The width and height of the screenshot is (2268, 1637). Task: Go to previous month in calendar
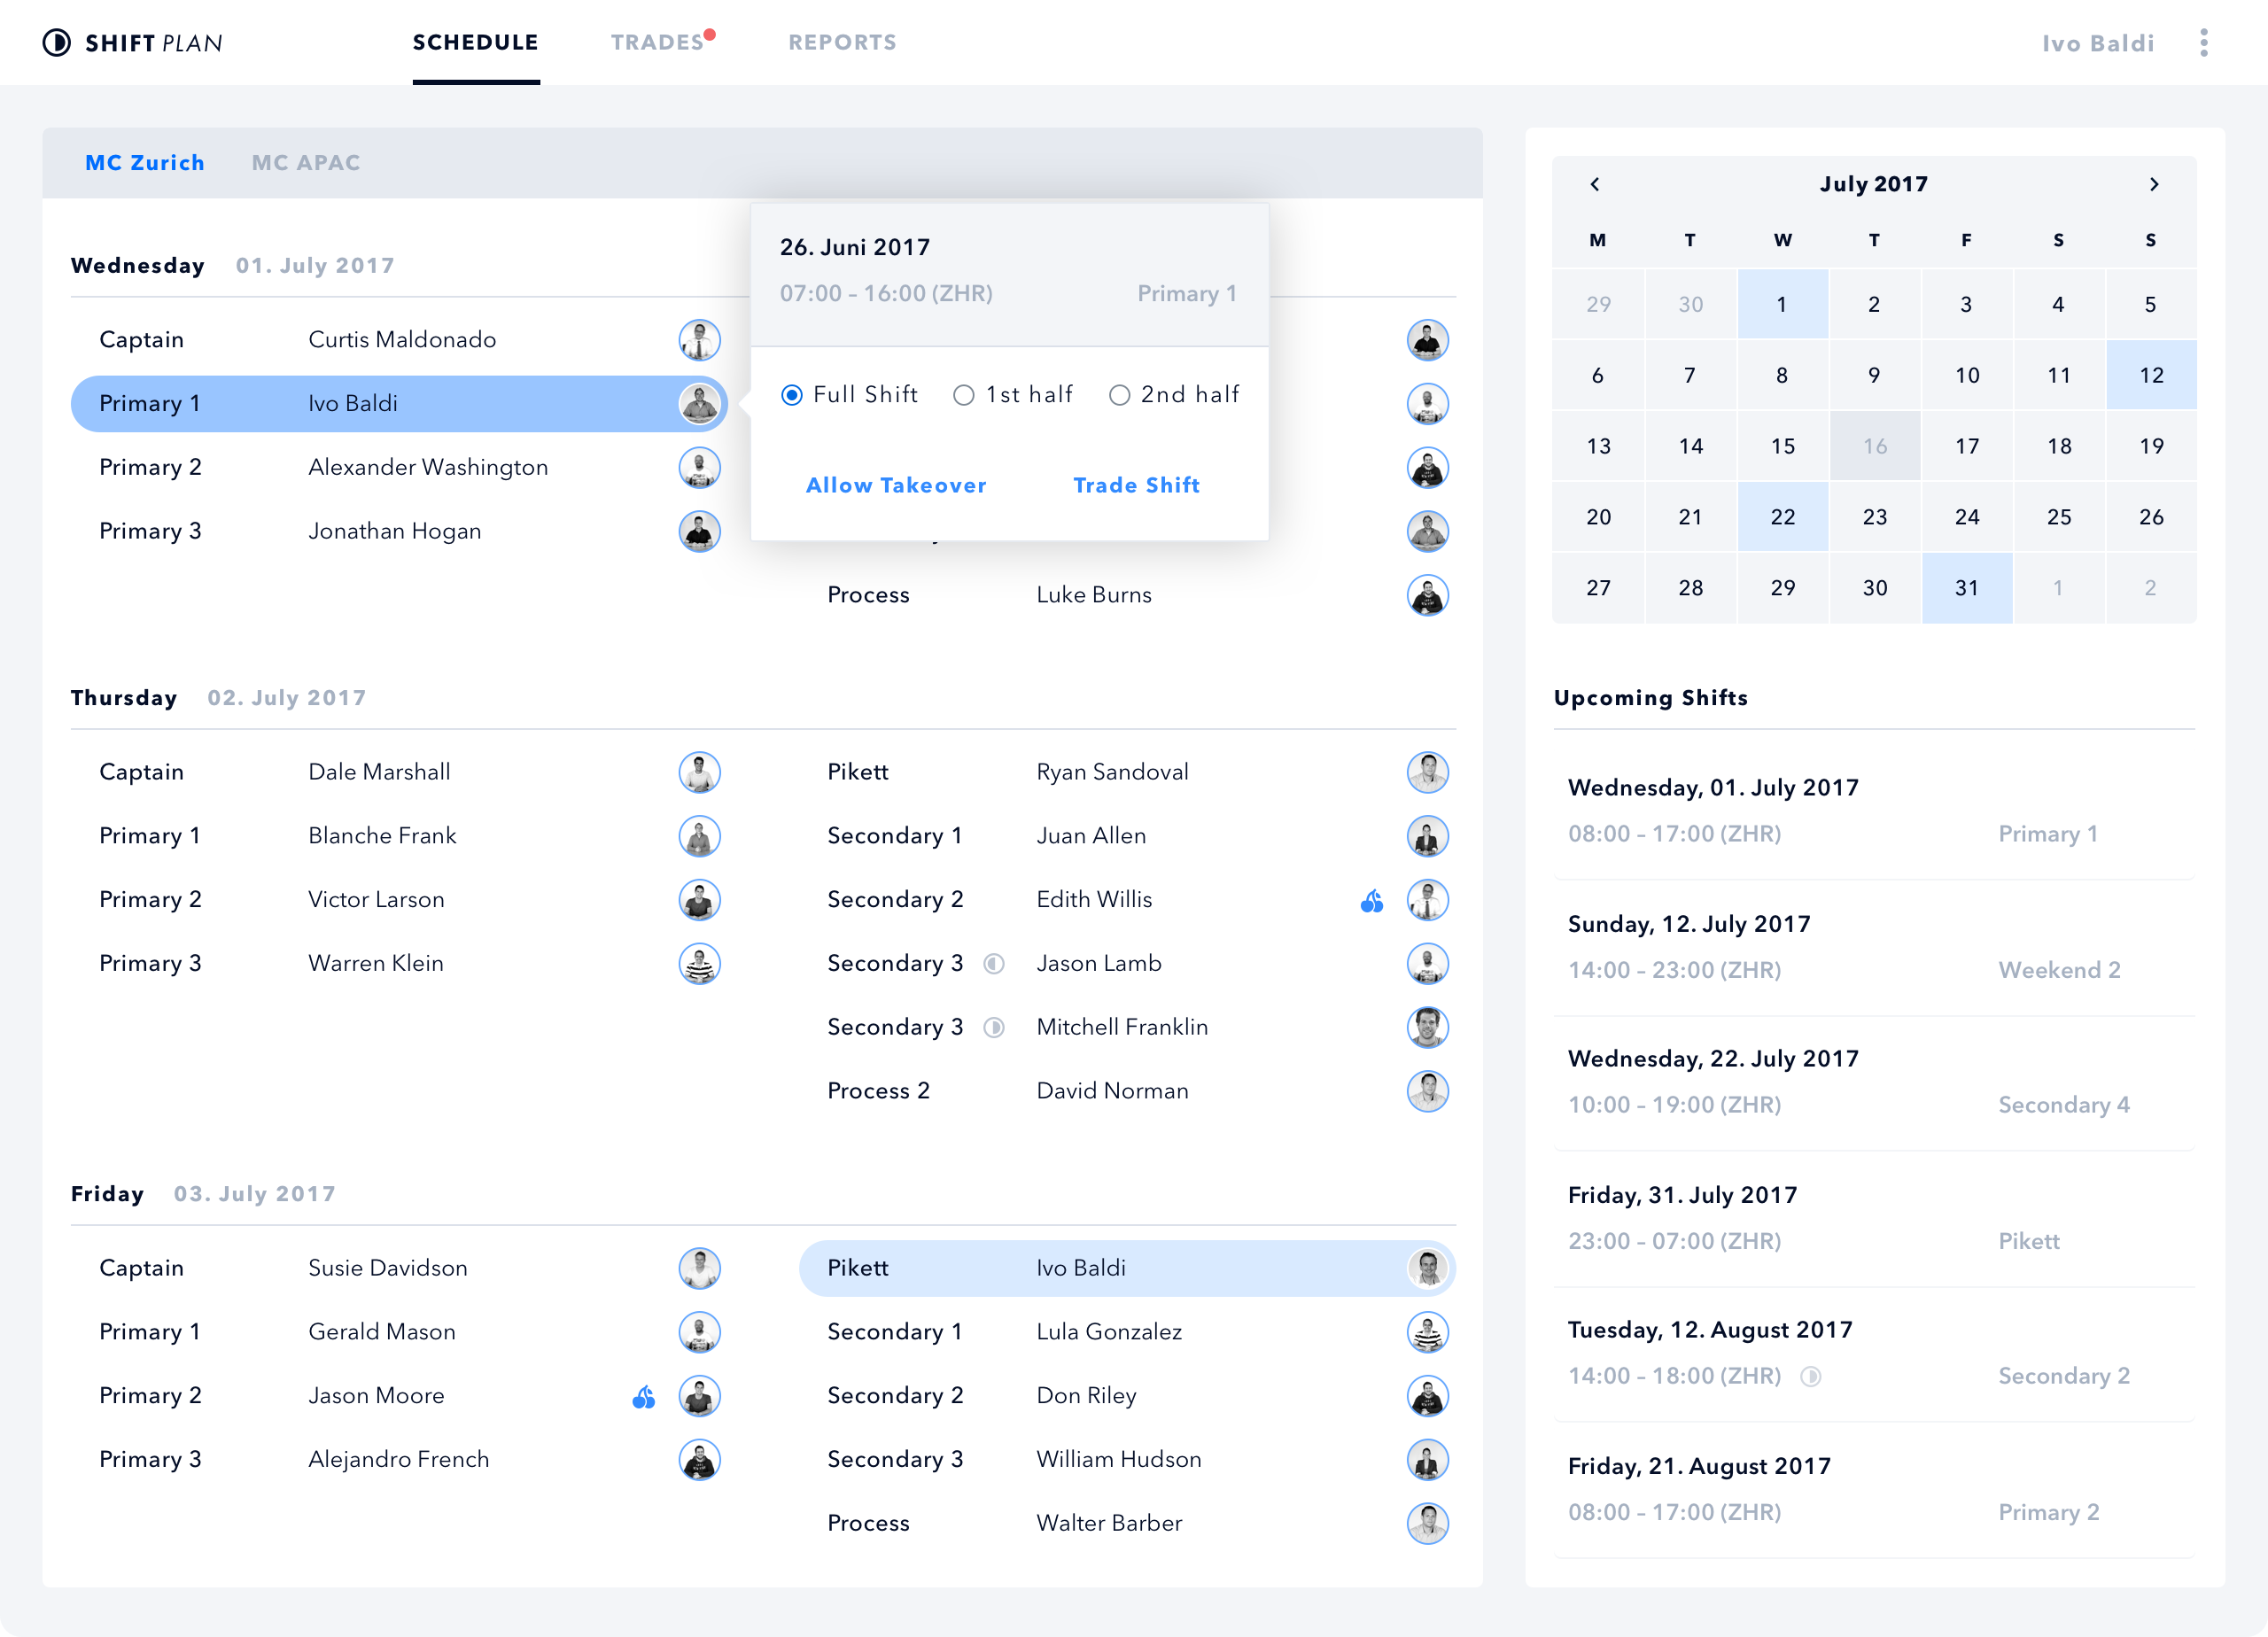1595,184
